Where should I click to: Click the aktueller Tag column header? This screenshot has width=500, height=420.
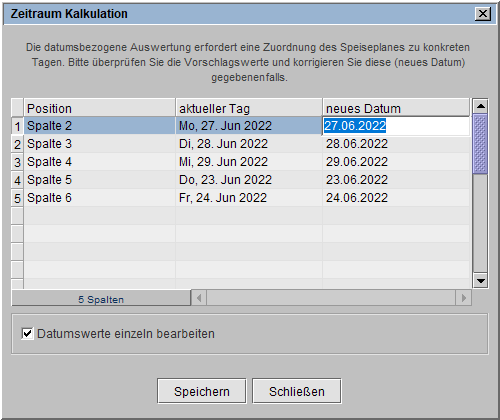249,108
